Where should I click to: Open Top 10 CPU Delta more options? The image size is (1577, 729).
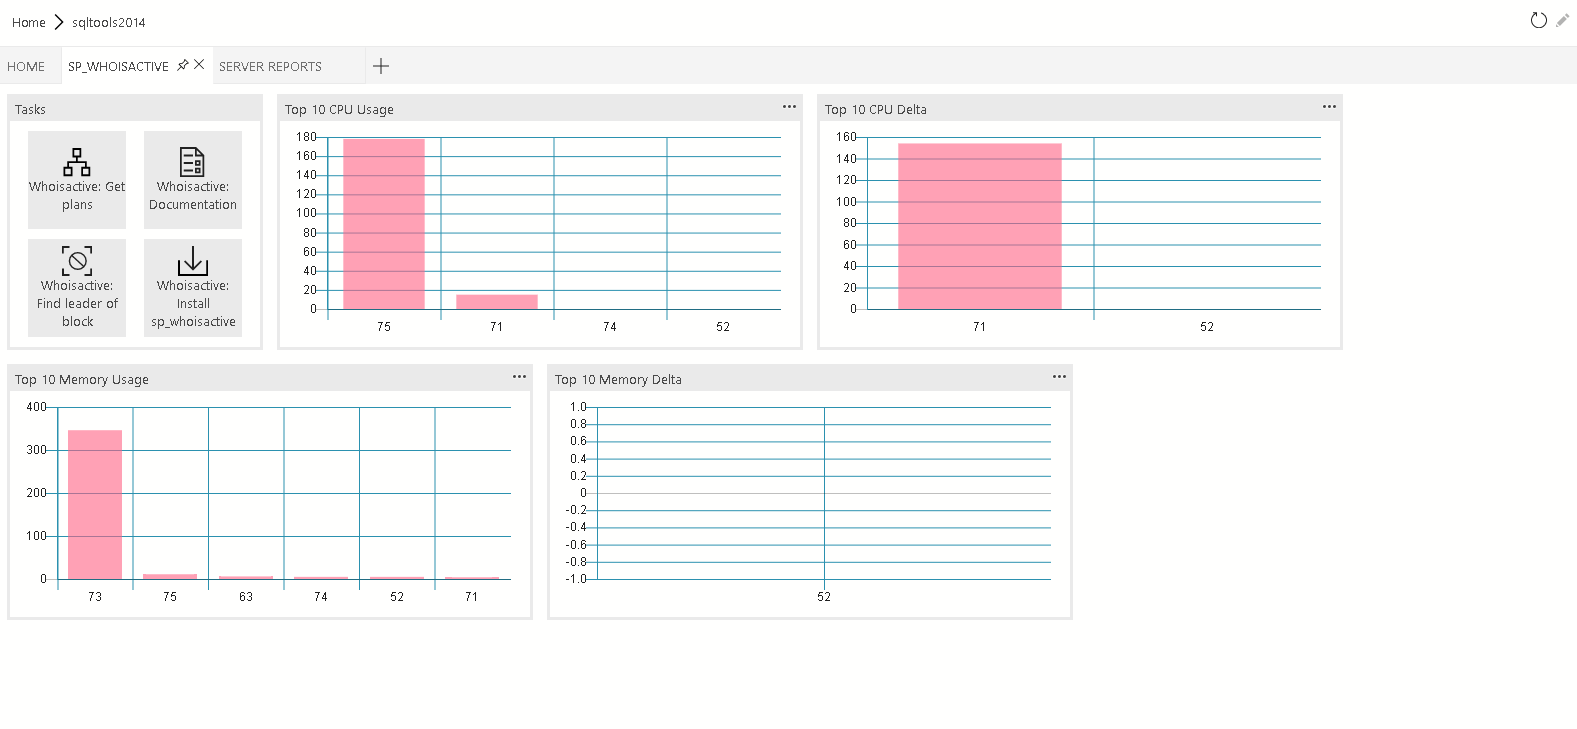(1329, 107)
